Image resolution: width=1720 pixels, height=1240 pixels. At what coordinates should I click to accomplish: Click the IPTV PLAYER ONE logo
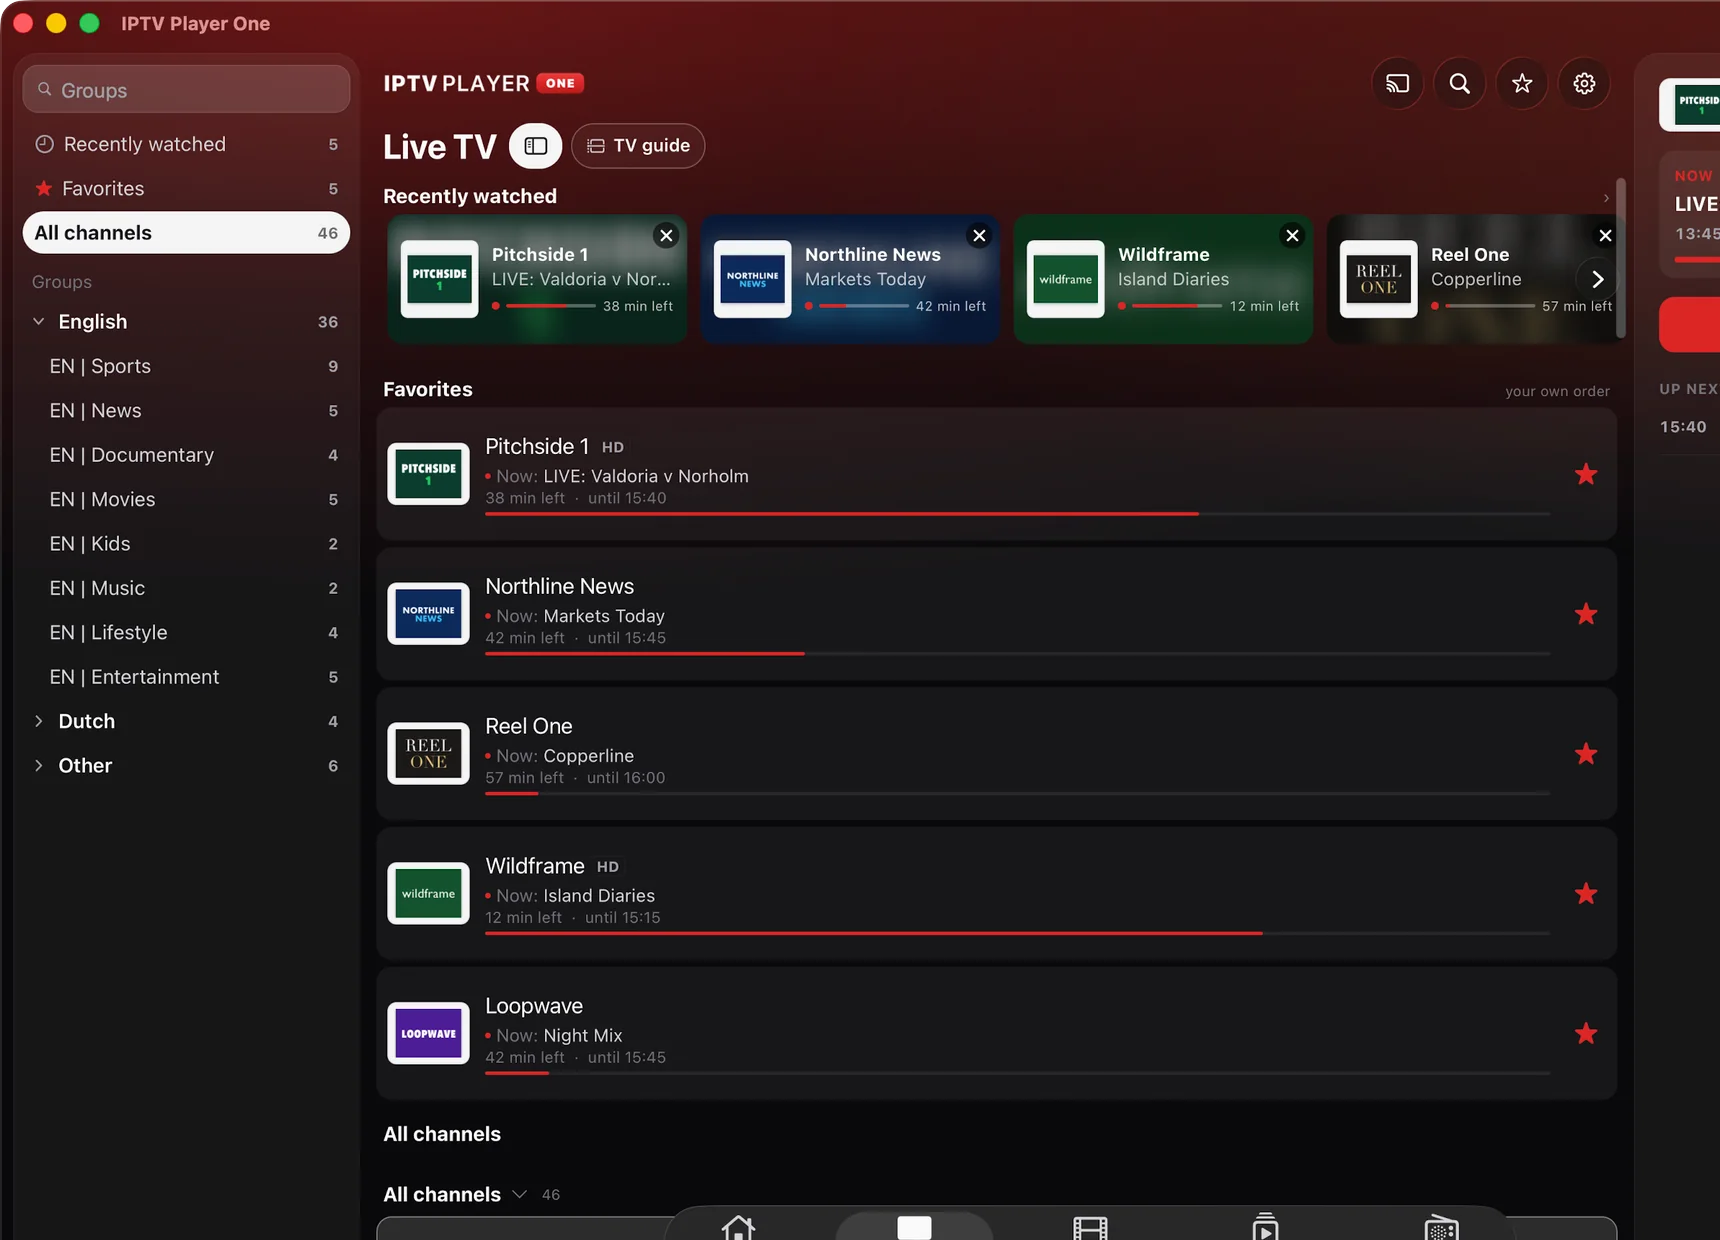[x=483, y=84]
